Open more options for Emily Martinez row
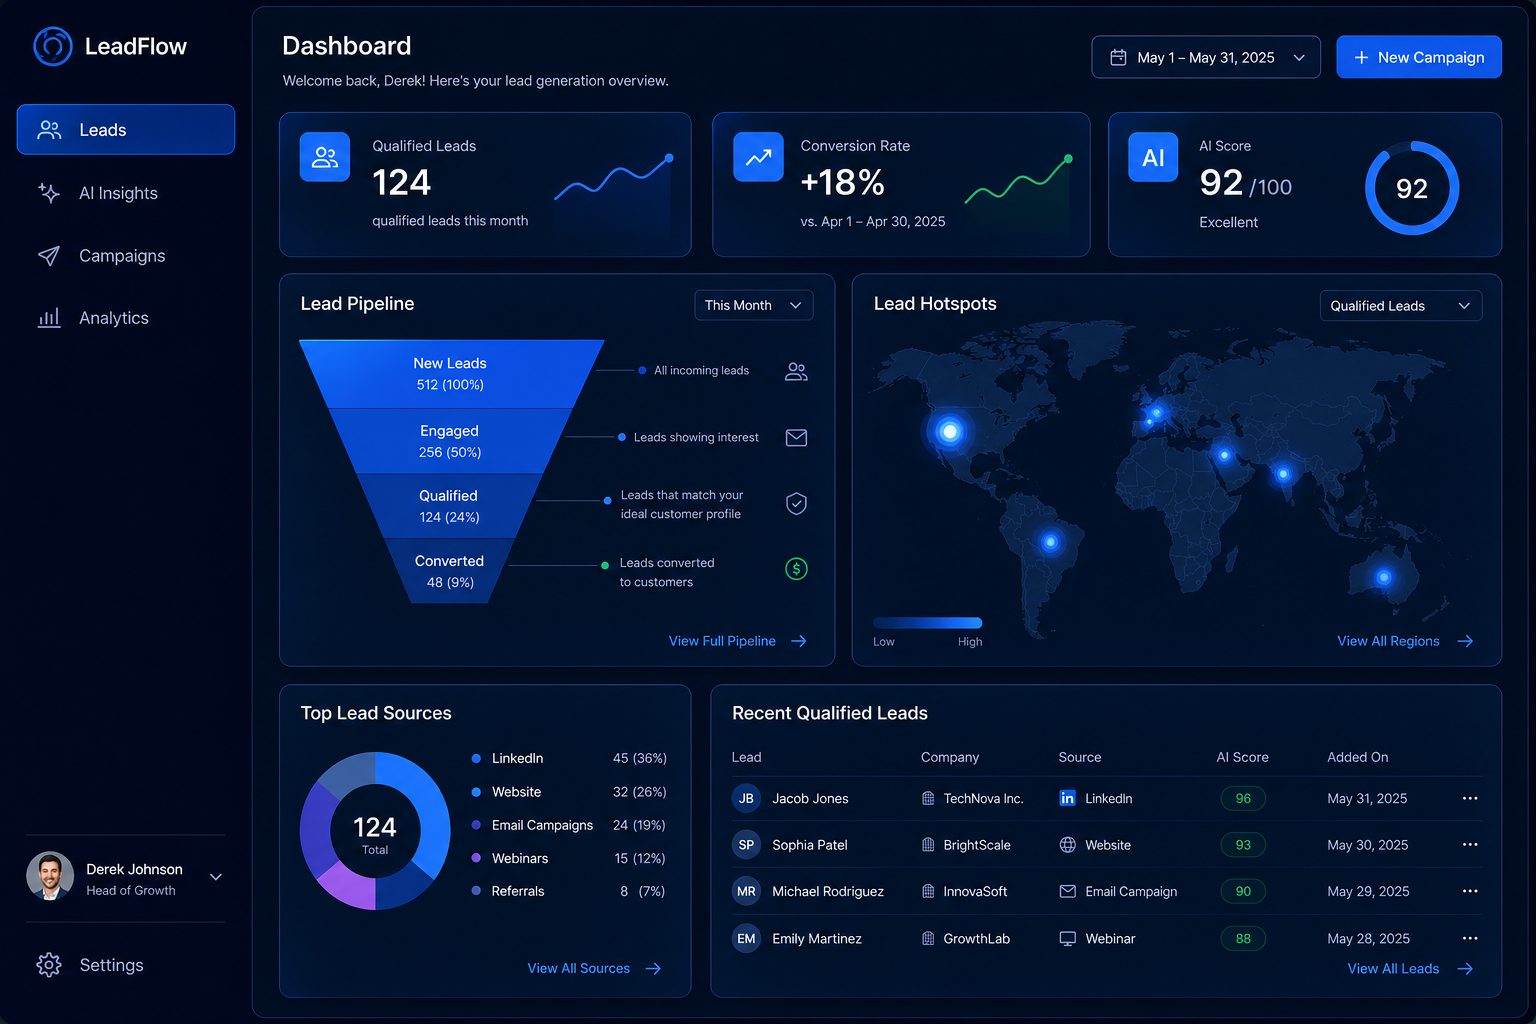Image resolution: width=1536 pixels, height=1024 pixels. [x=1470, y=938]
